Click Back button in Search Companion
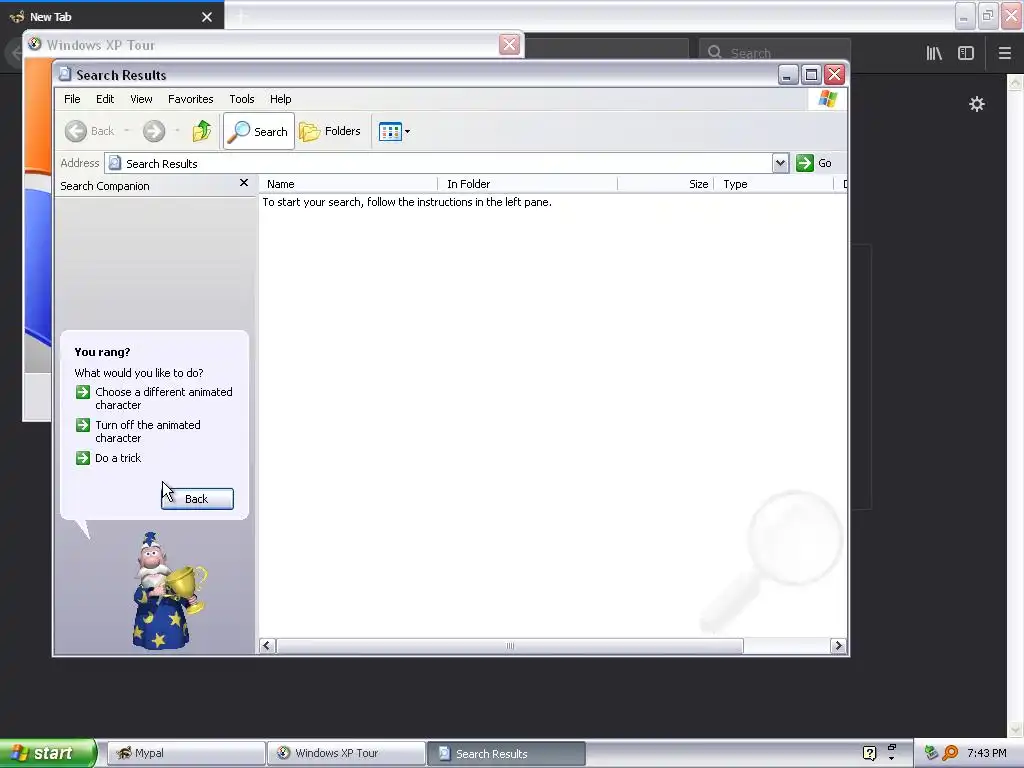1024x768 pixels. 197,499
